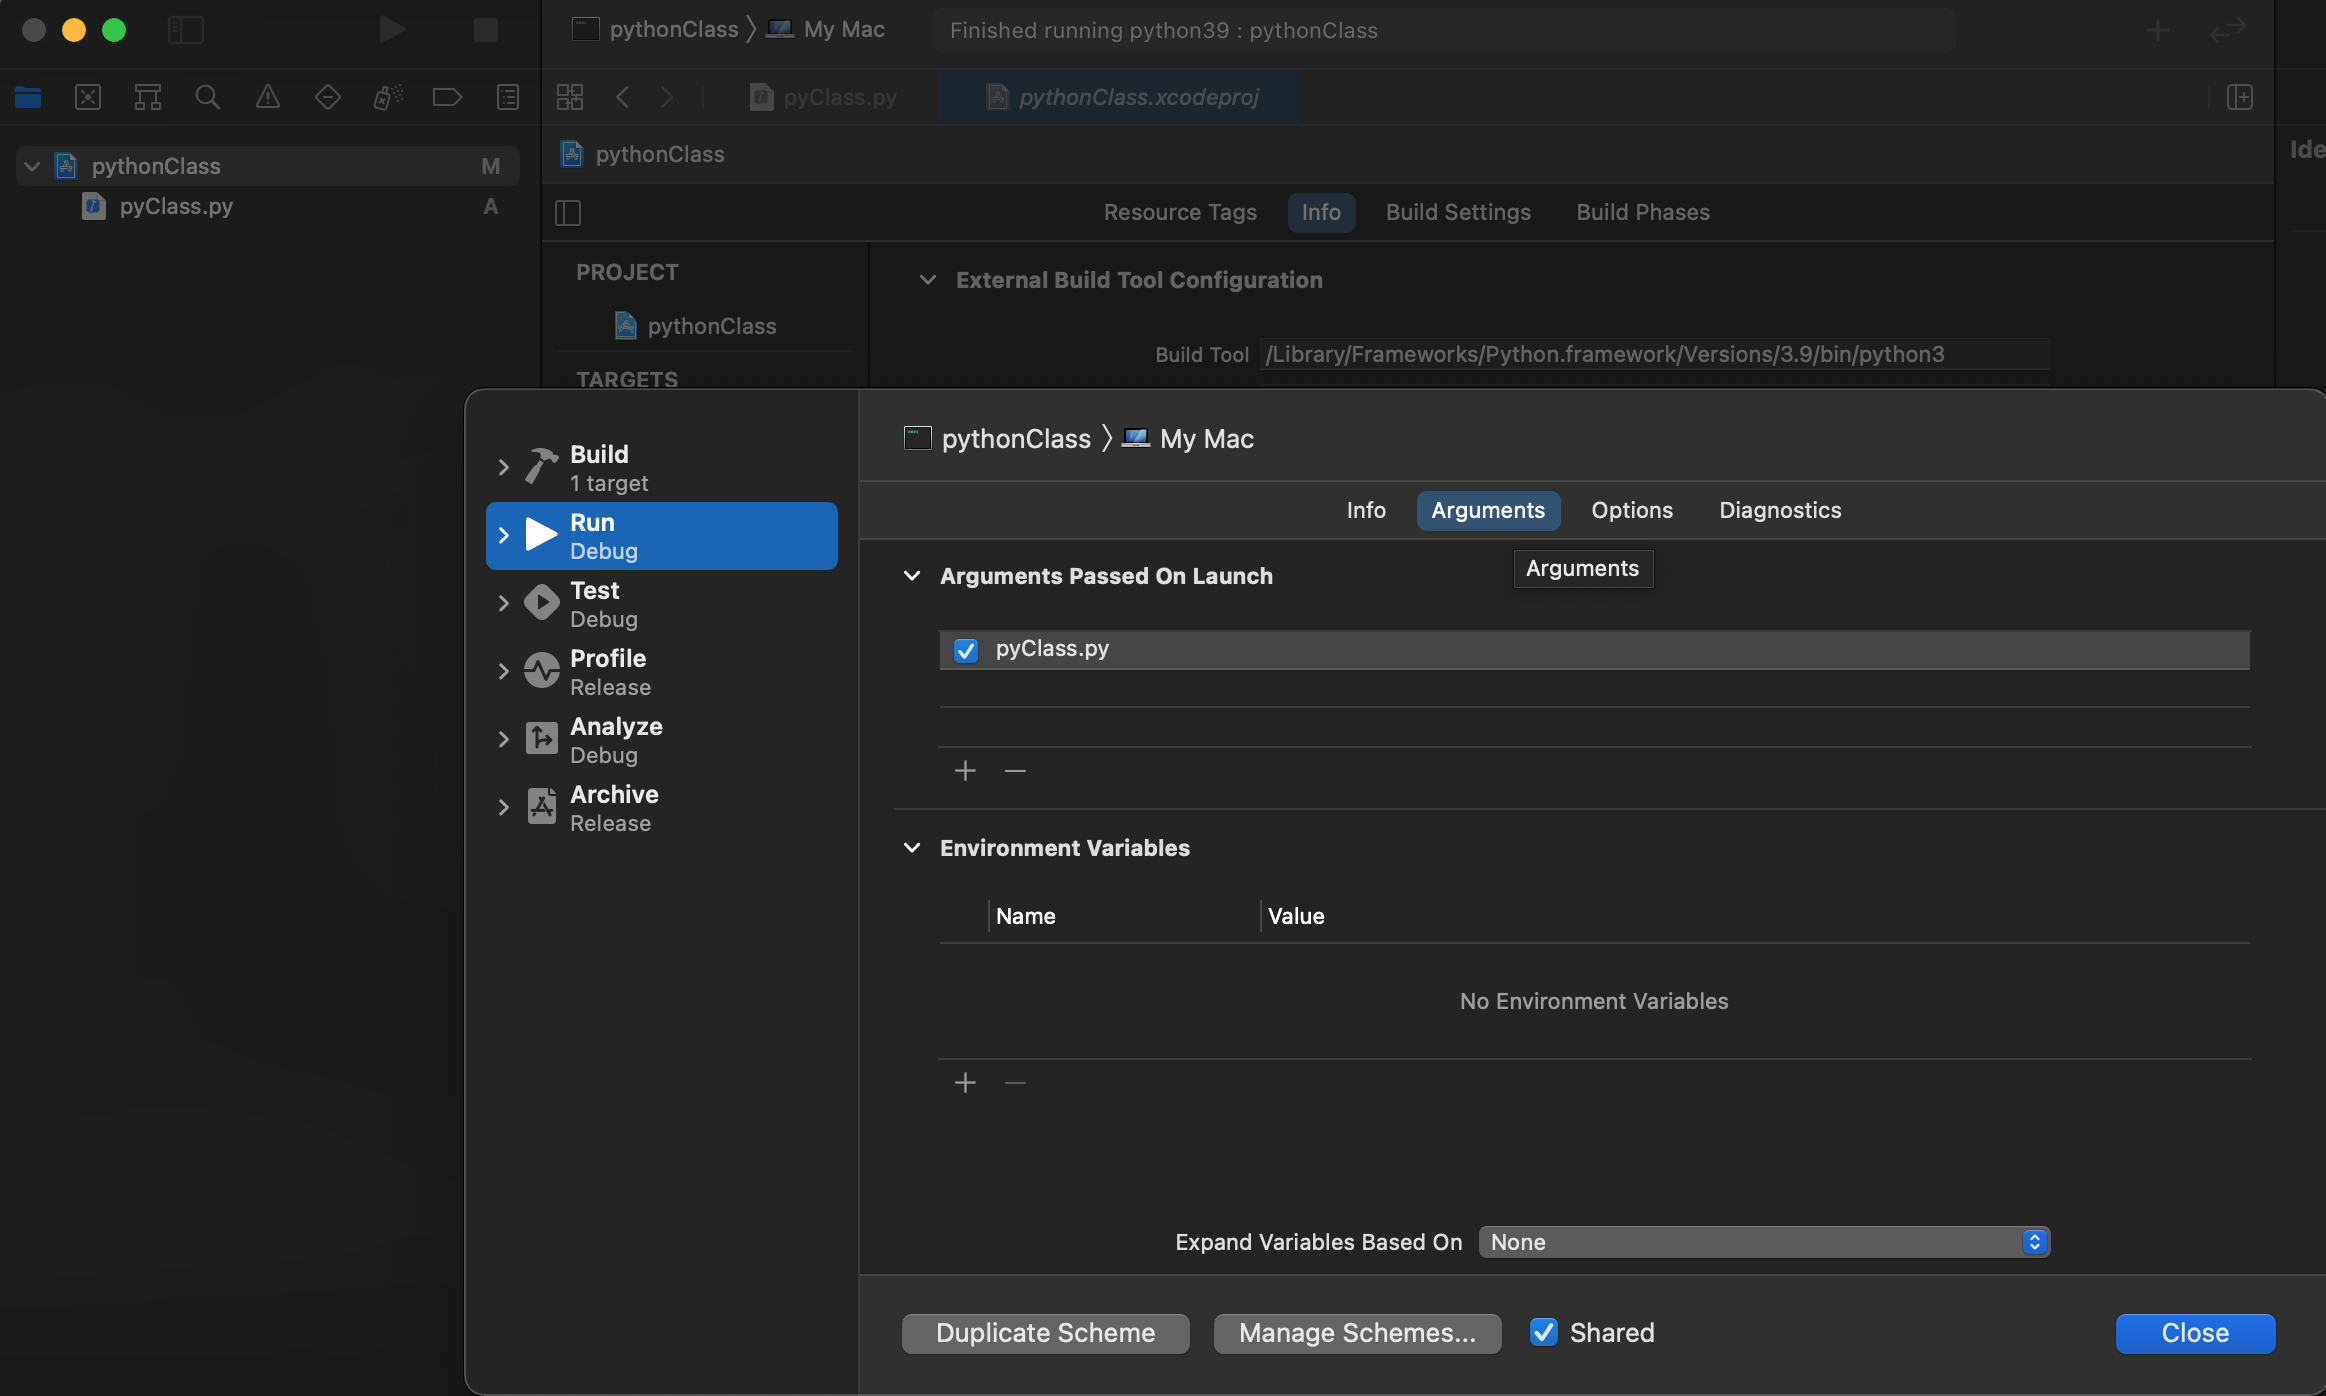
Task: Collapse Arguments Passed On Launch section
Action: tap(911, 576)
